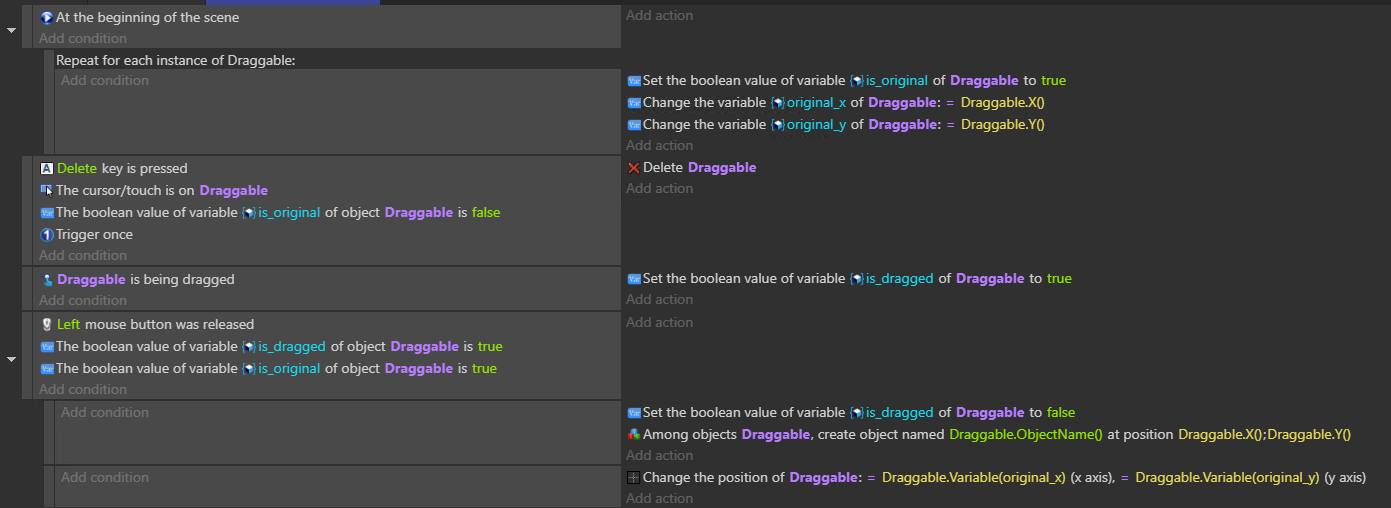The image size is (1391, 508).
Task: Click the 'At the beginning of the scene' condition icon
Action: click(46, 17)
